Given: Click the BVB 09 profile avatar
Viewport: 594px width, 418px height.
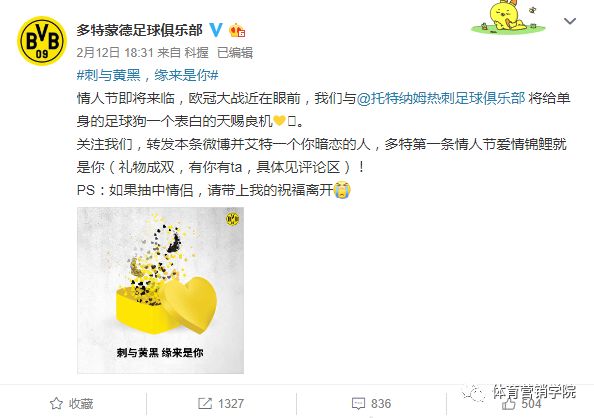Looking at the screenshot, I should coord(42,41).
